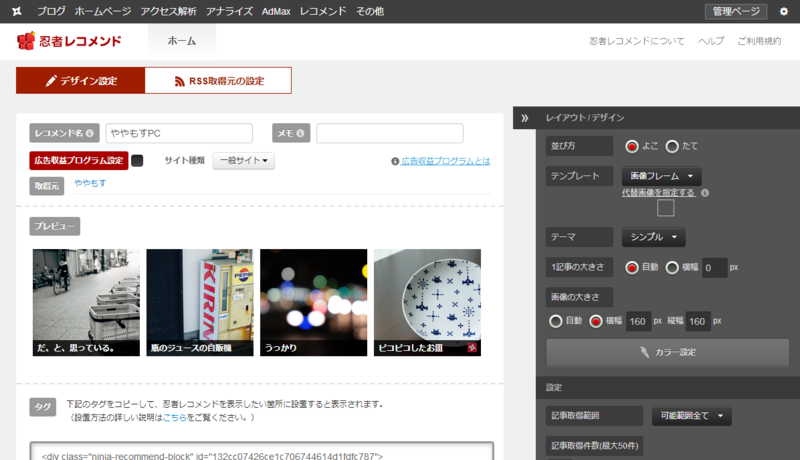The image size is (800, 460).
Task: Select よこ layout radio button
Action: [632, 146]
